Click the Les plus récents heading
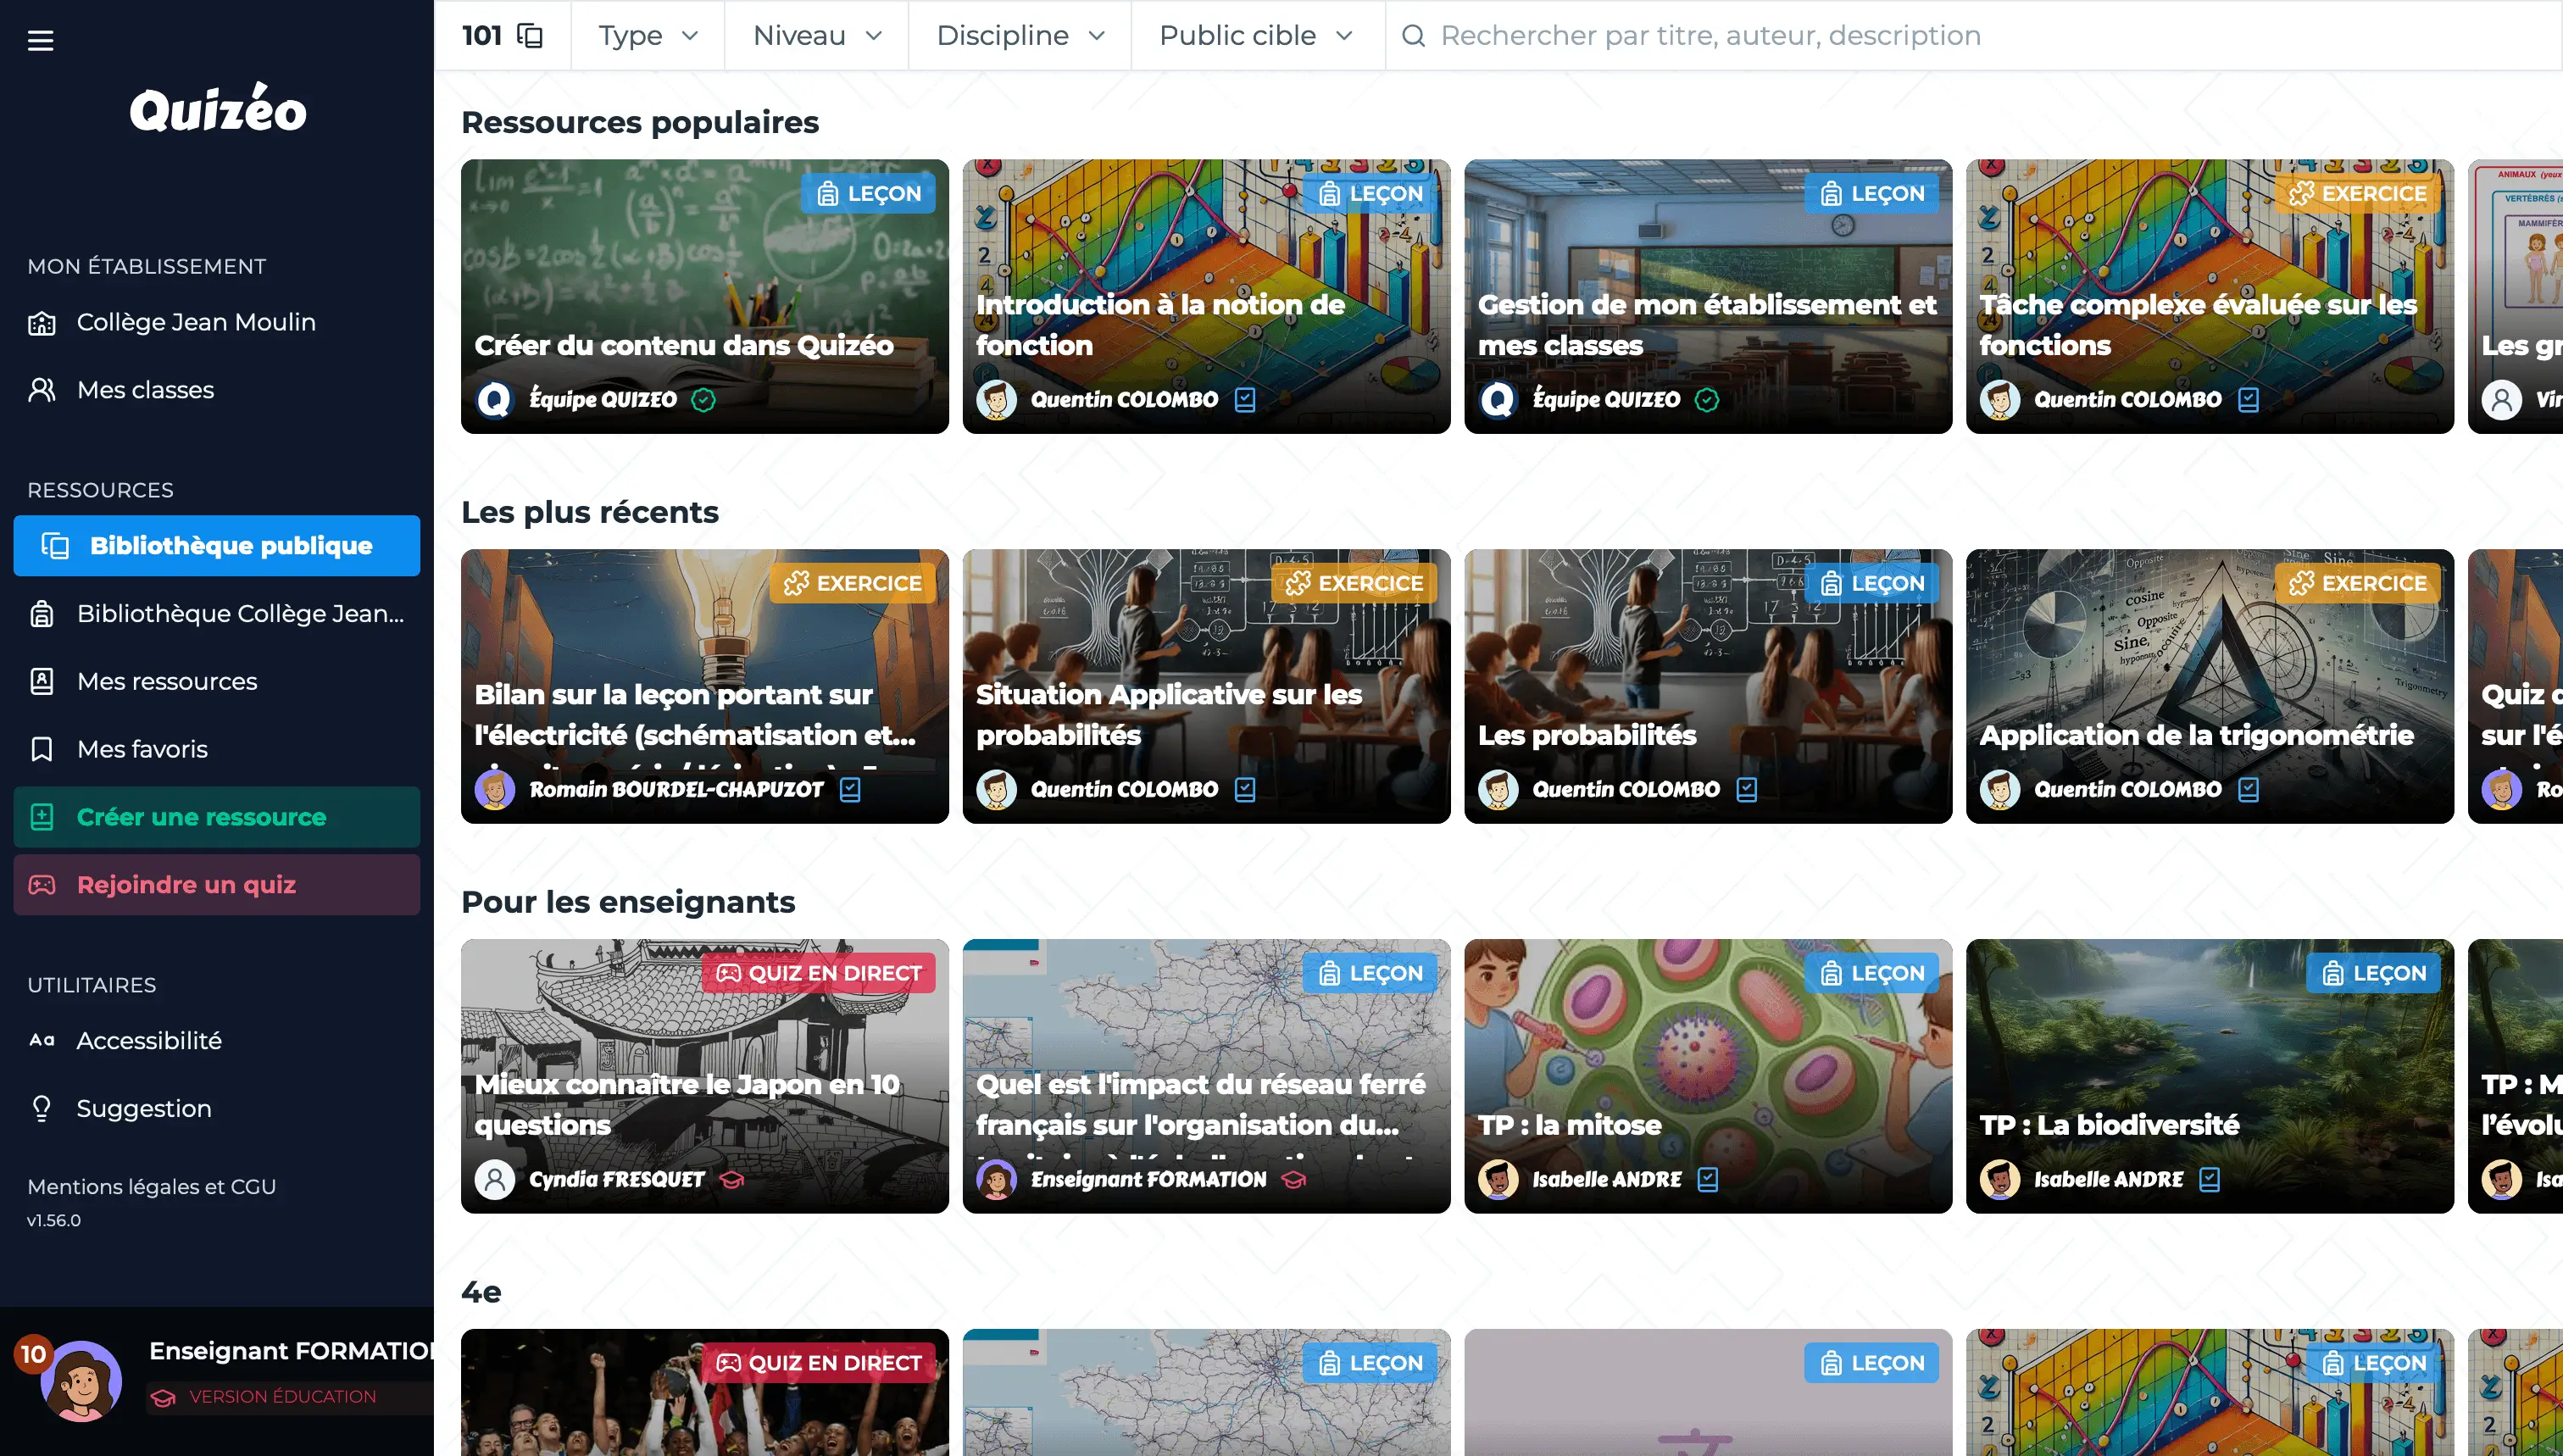 (x=590, y=512)
